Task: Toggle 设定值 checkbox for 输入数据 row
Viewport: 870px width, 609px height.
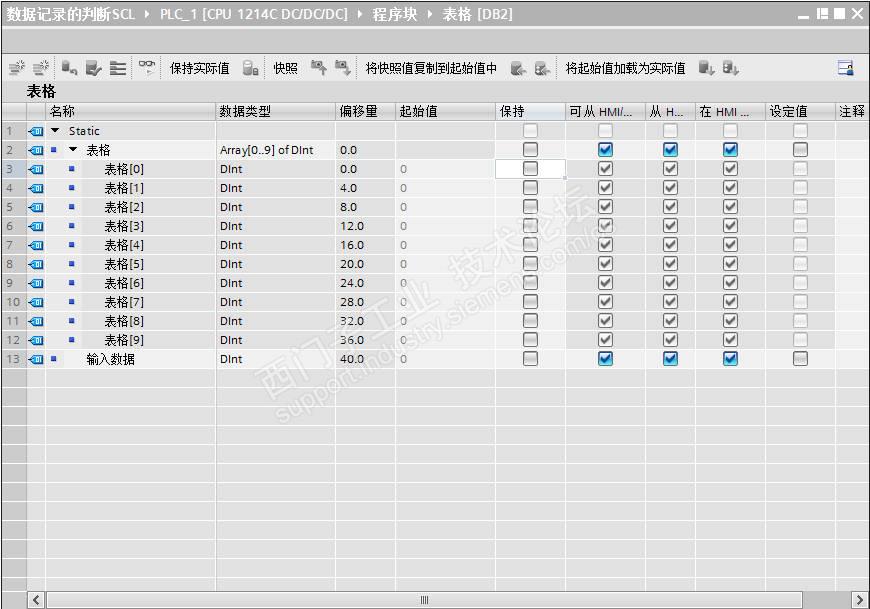Action: click(x=800, y=359)
